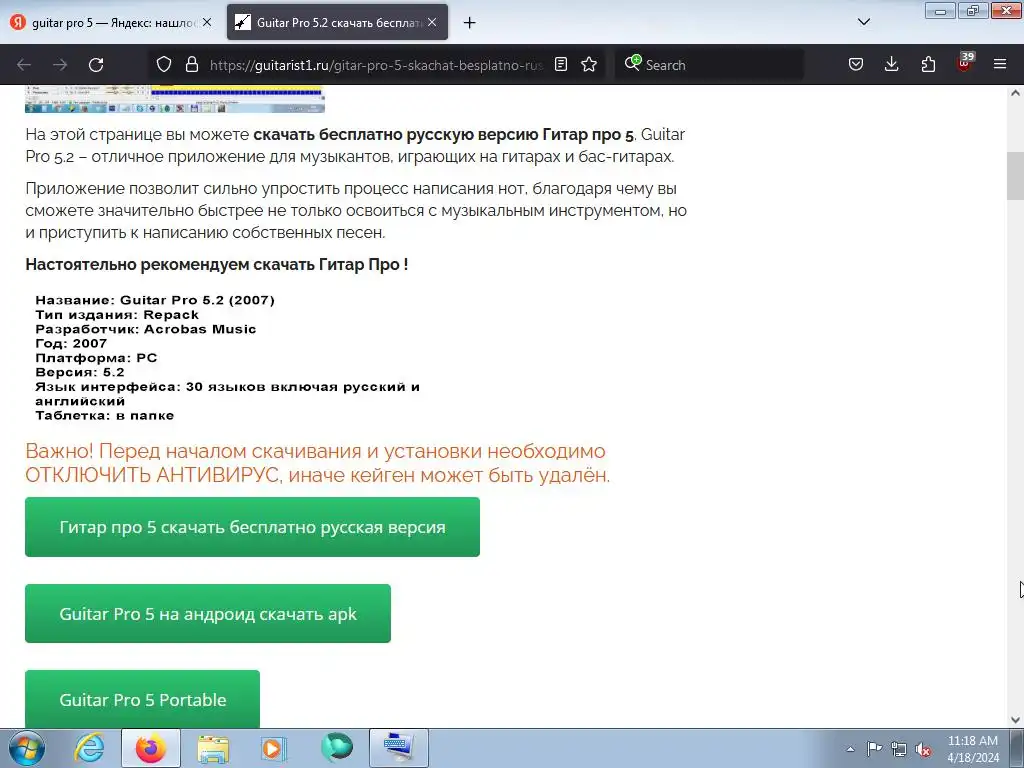
Task: Click Guitar Pro 5 Portable button
Action: click(142, 699)
